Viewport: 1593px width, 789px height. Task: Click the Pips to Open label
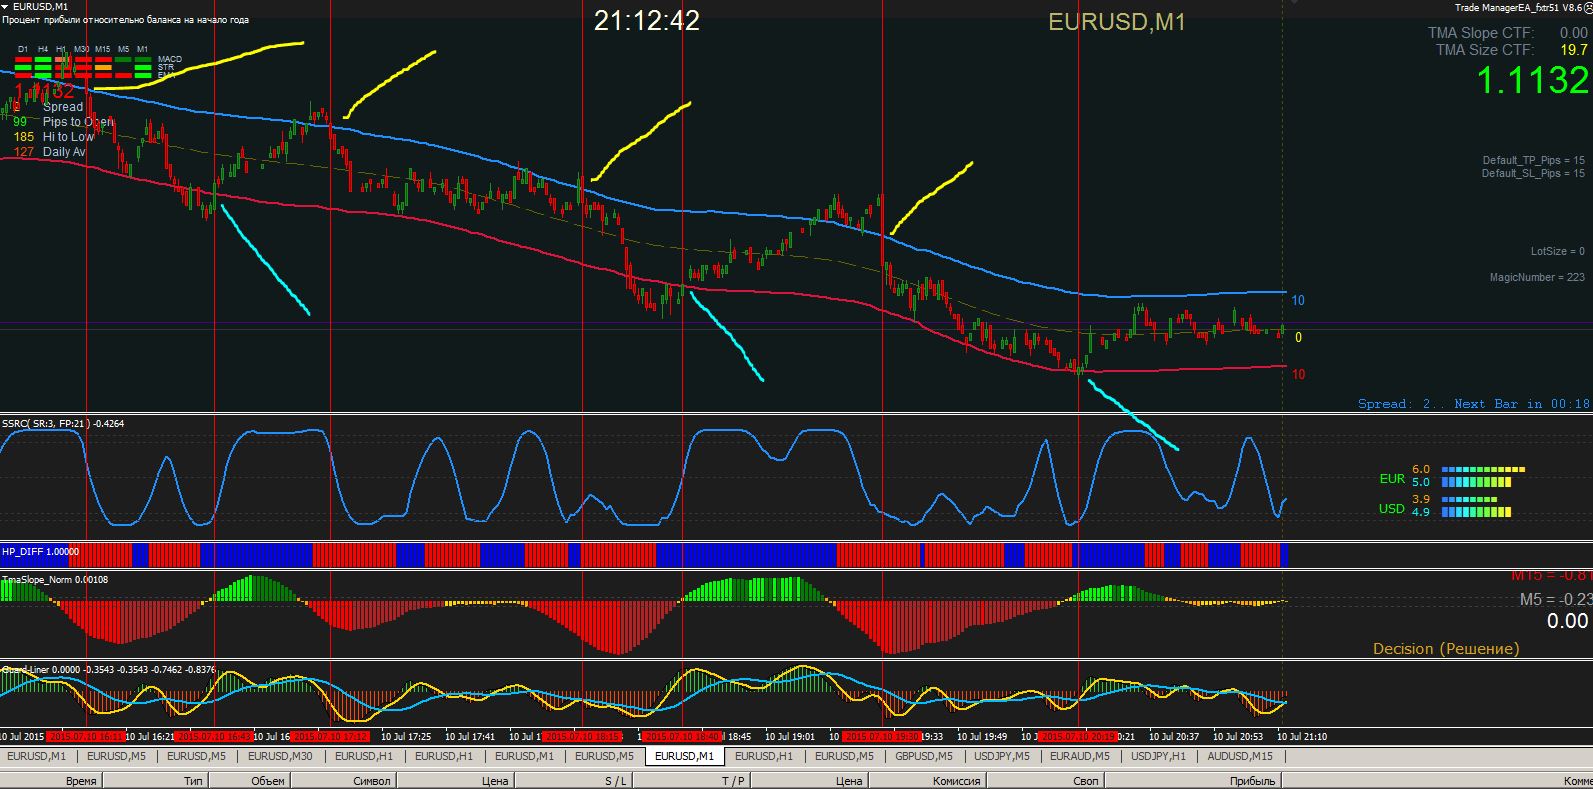pos(78,122)
